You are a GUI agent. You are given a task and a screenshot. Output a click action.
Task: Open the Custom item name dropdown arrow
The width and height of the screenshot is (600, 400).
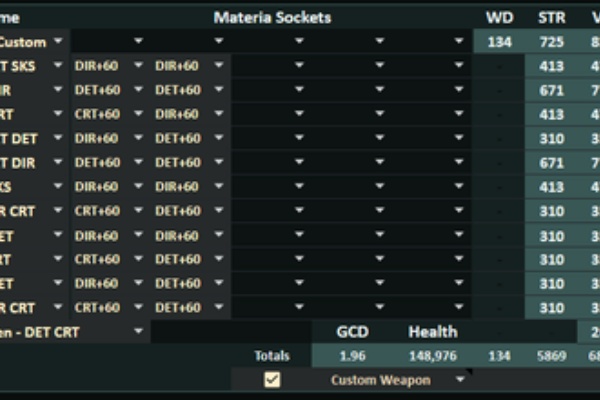[x=58, y=41]
